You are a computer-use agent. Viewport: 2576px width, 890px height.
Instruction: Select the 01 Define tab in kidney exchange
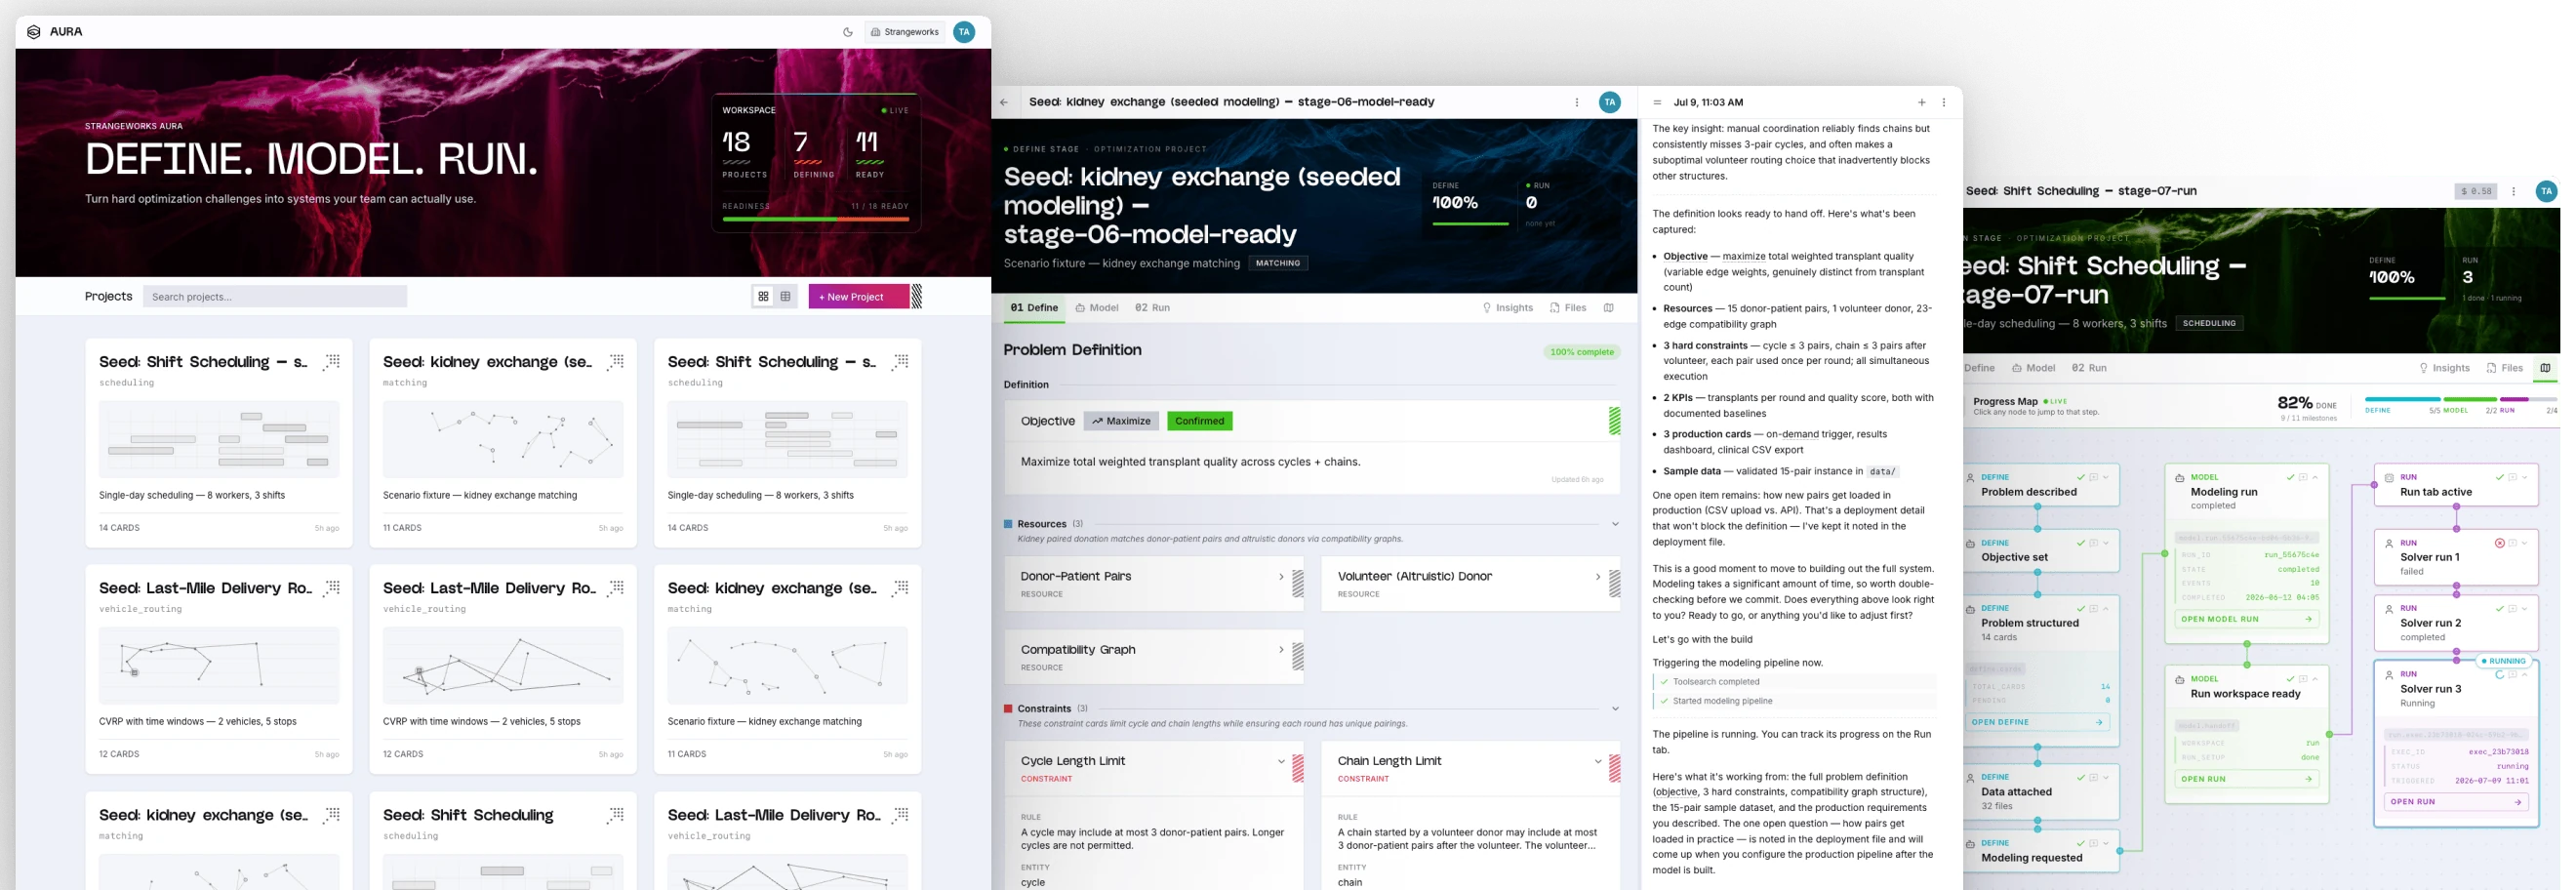(1034, 308)
